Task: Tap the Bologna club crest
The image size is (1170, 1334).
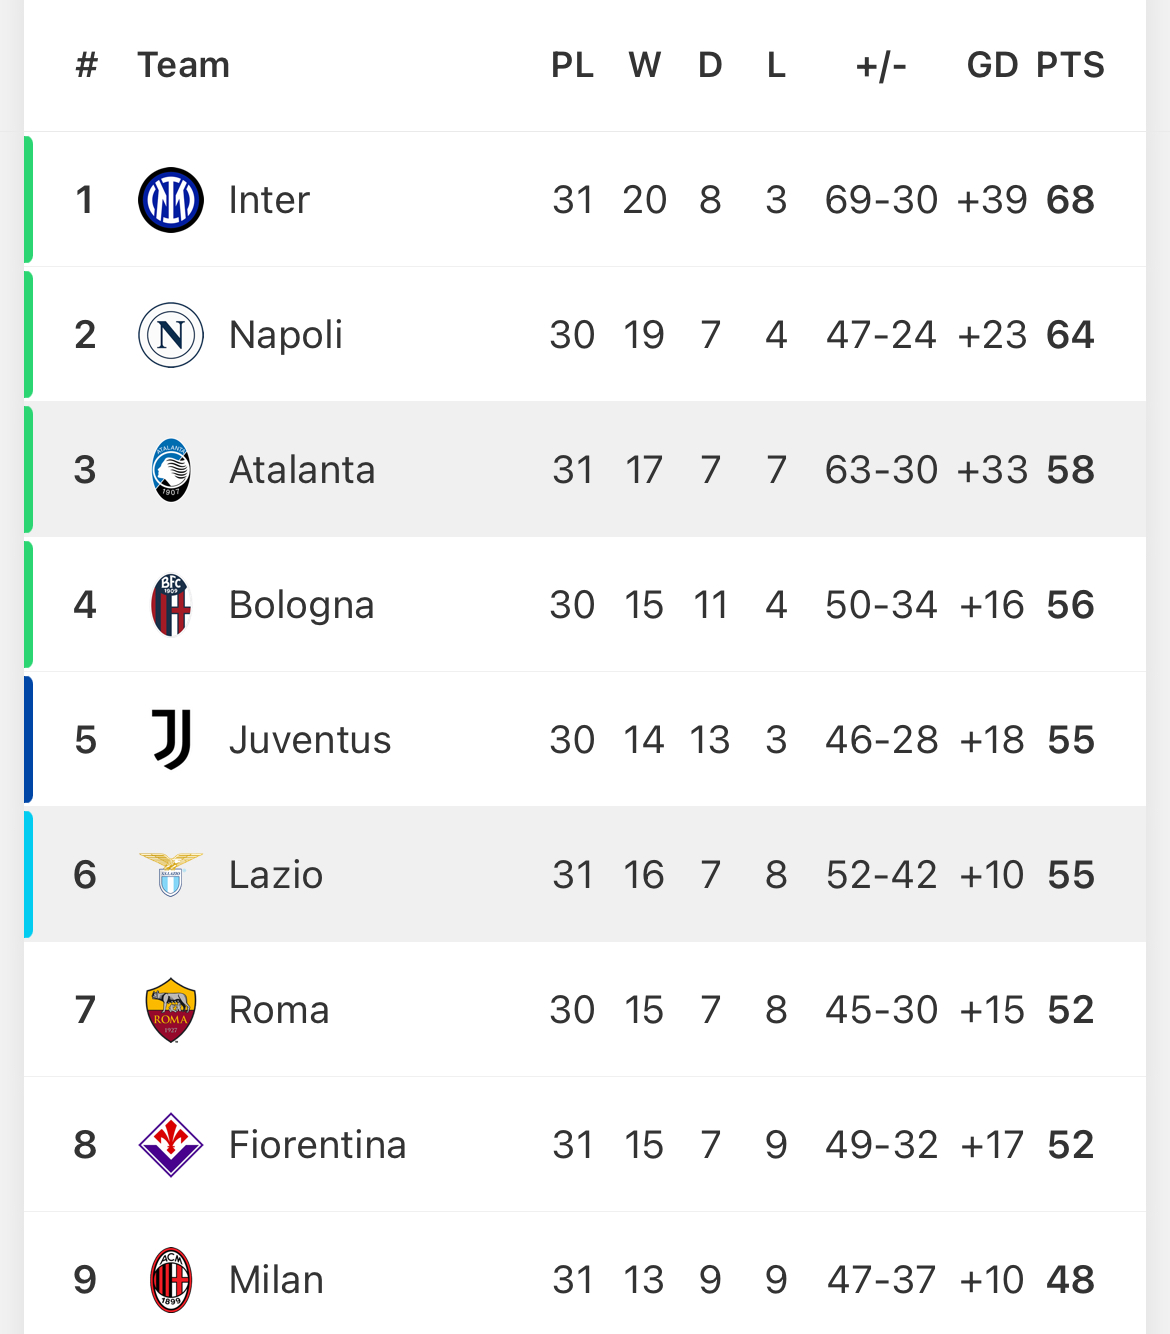Action: point(171,605)
